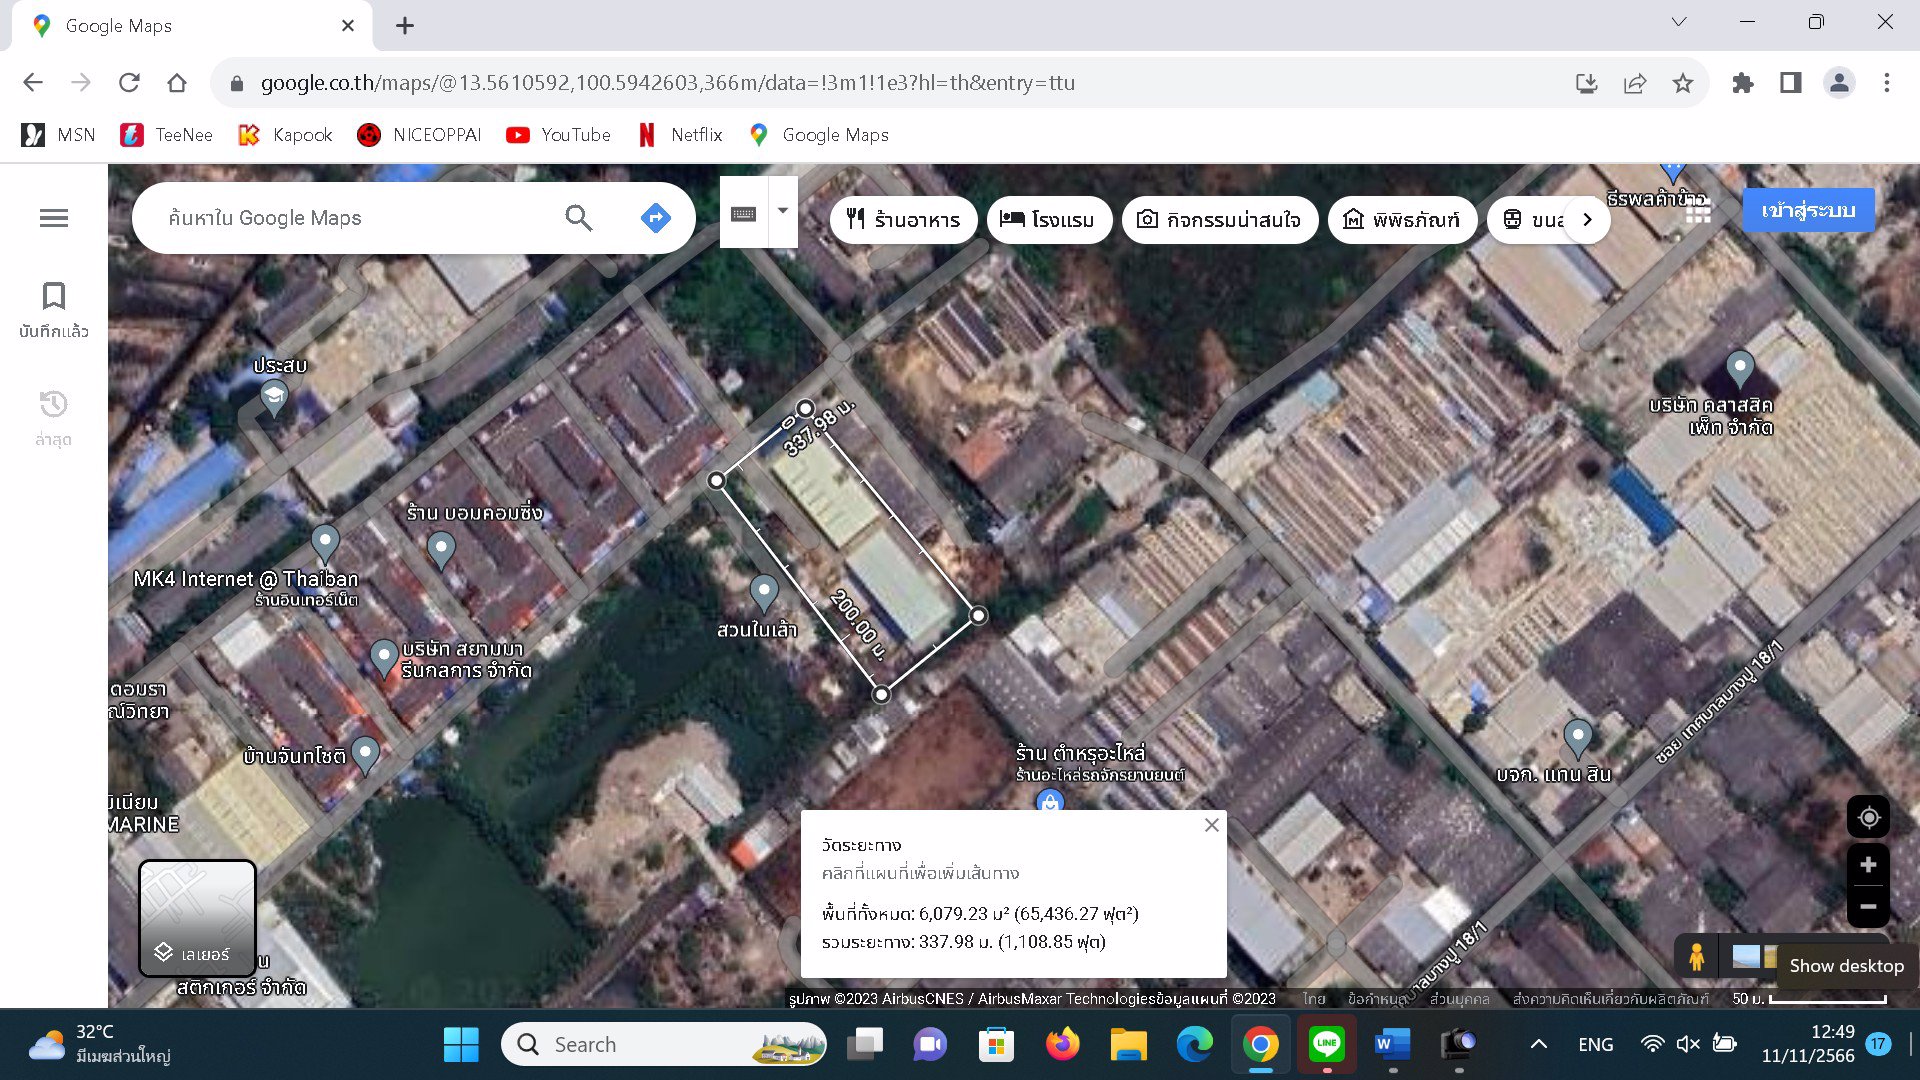Select the hotels category chip
Viewport: 1920px width, 1080px height.
(1048, 219)
